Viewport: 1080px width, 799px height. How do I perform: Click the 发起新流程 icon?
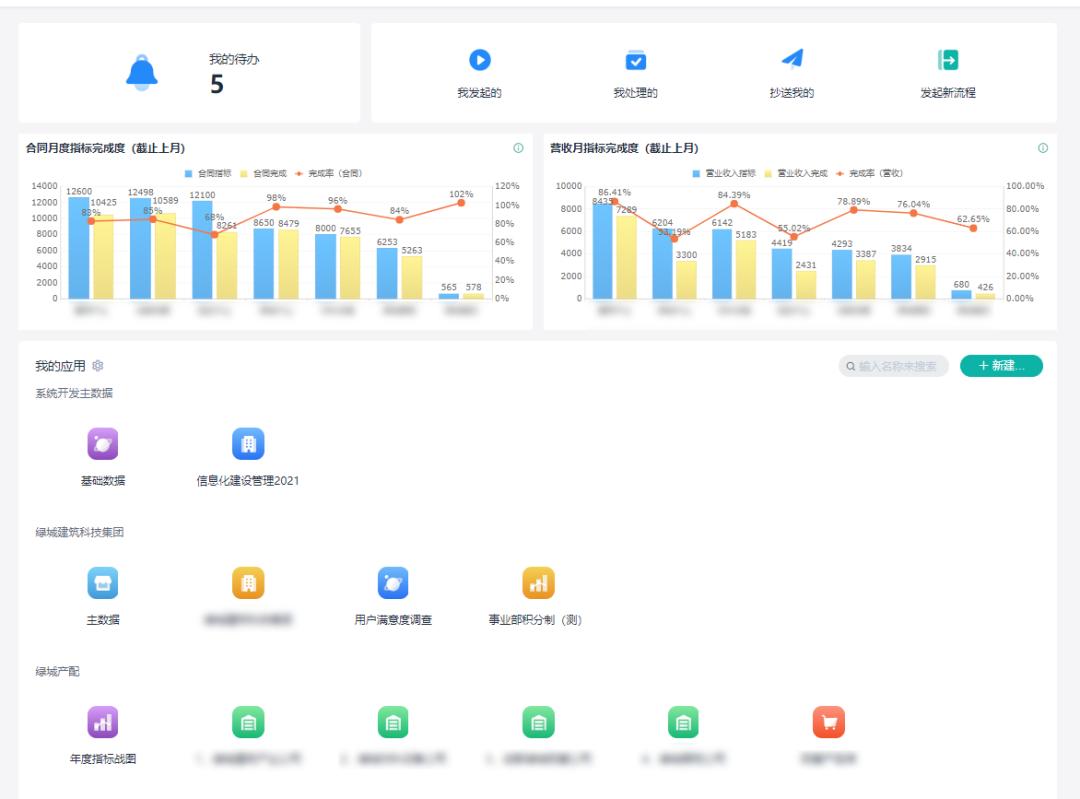948,60
